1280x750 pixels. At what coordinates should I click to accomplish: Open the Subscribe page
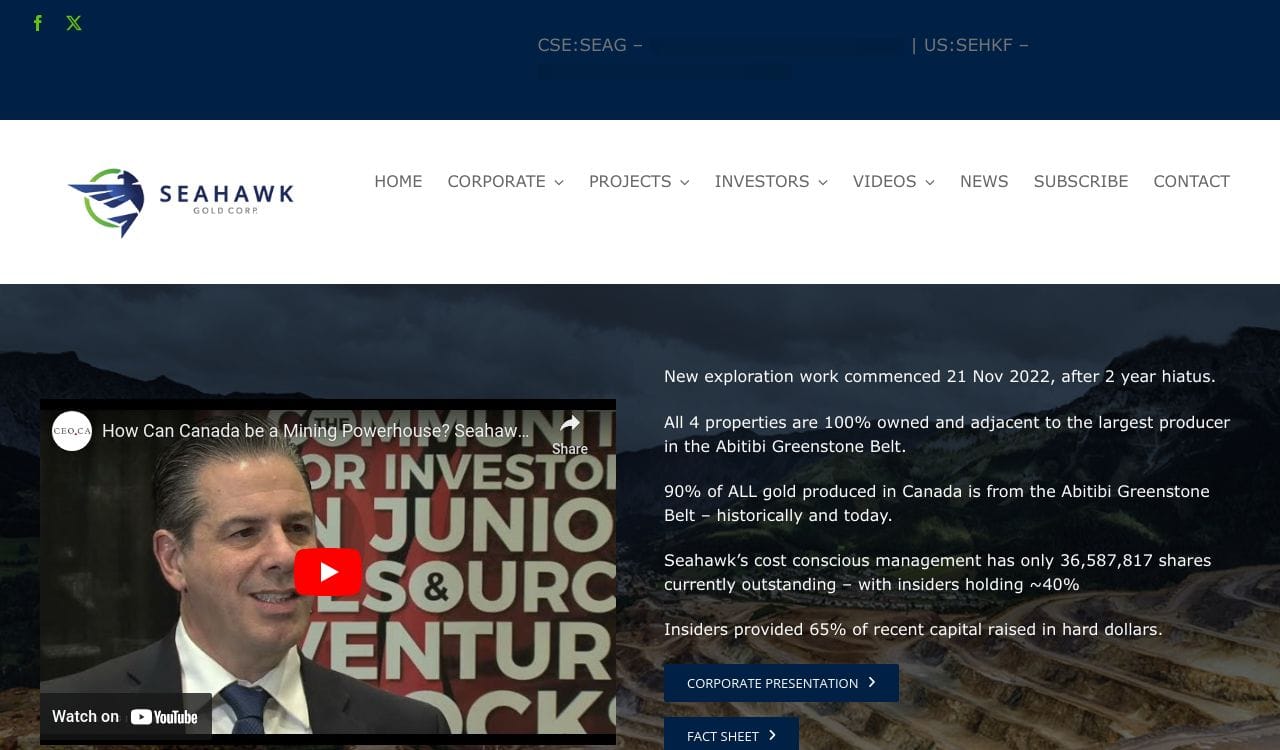tap(1081, 181)
